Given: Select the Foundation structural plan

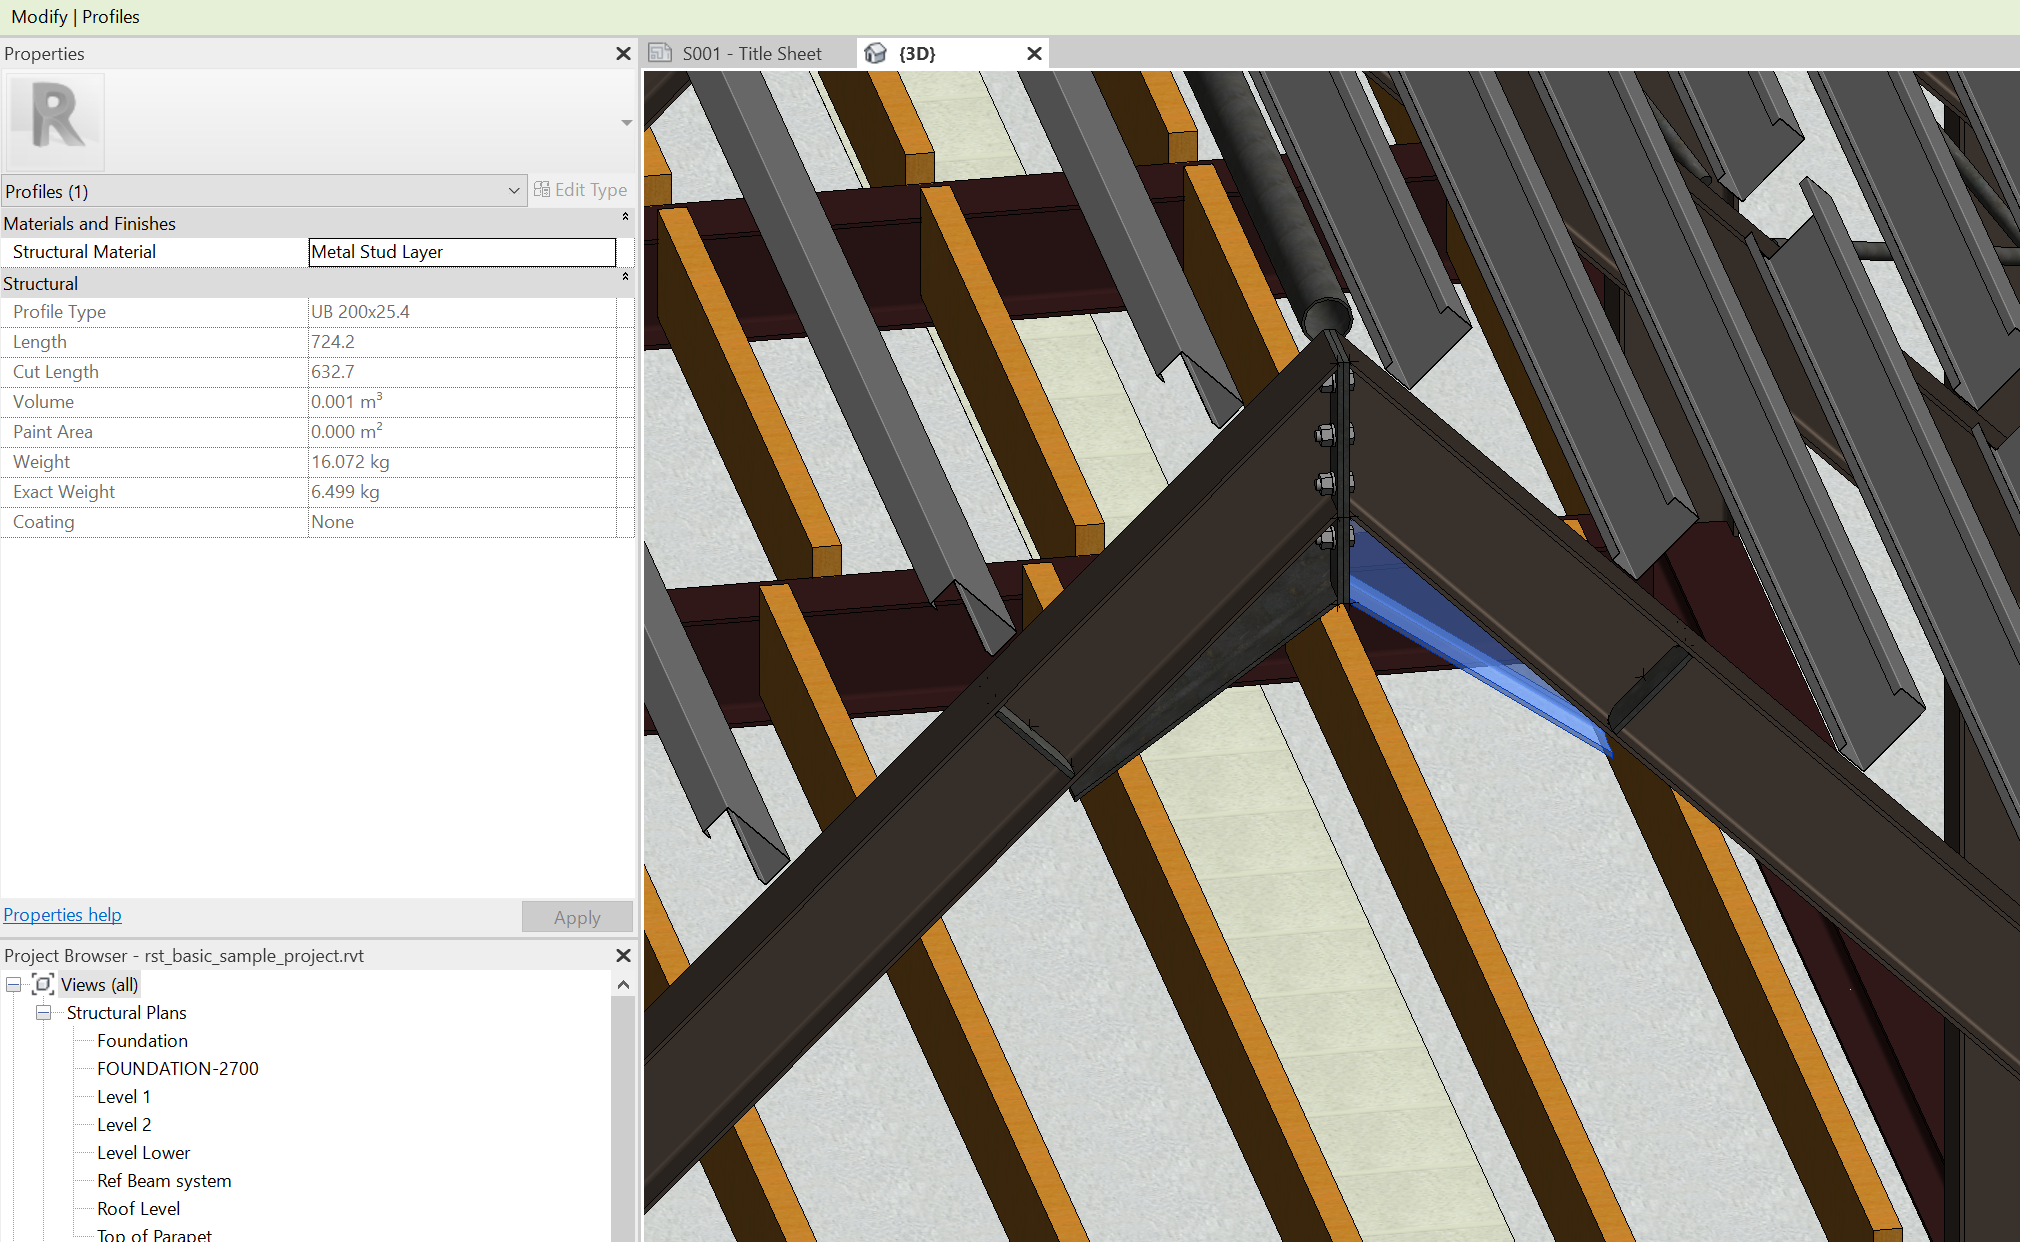Looking at the screenshot, I should pyautogui.click(x=142, y=1040).
